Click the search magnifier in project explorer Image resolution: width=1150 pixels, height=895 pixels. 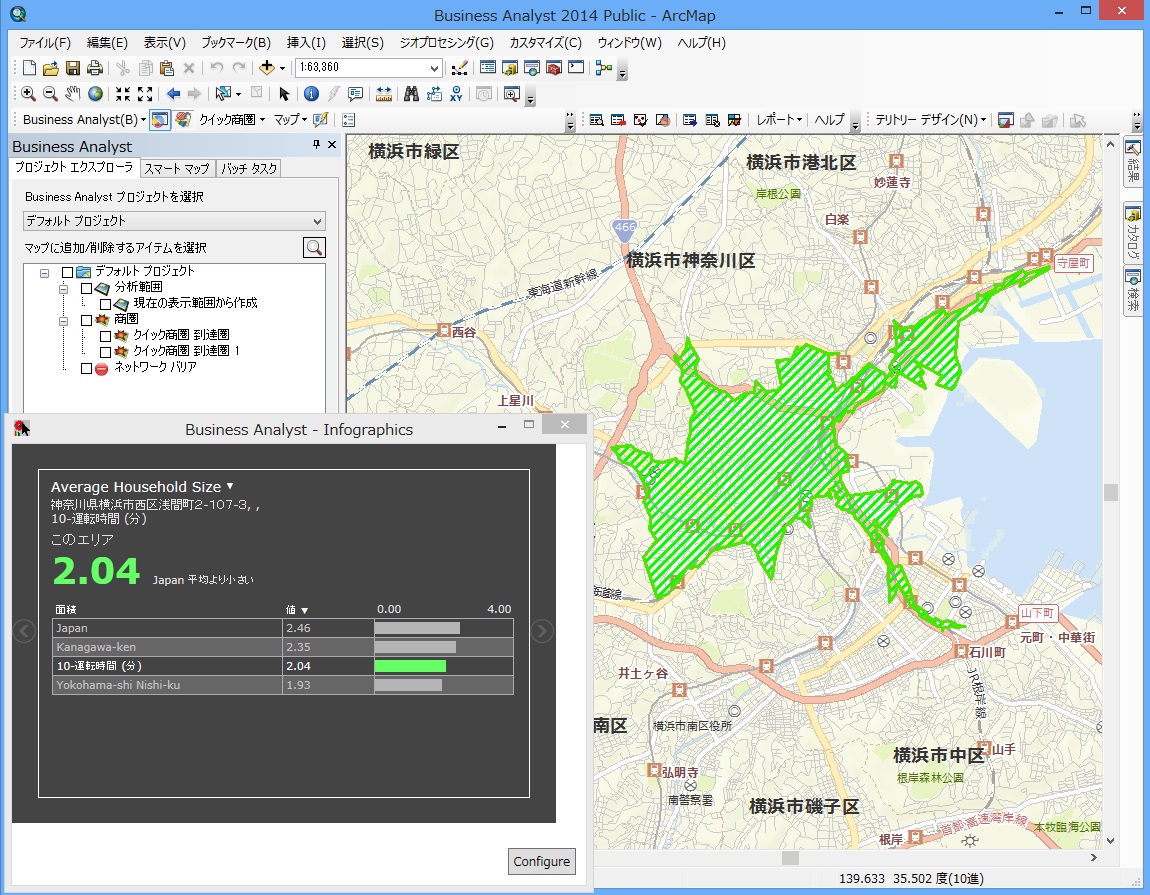[314, 248]
